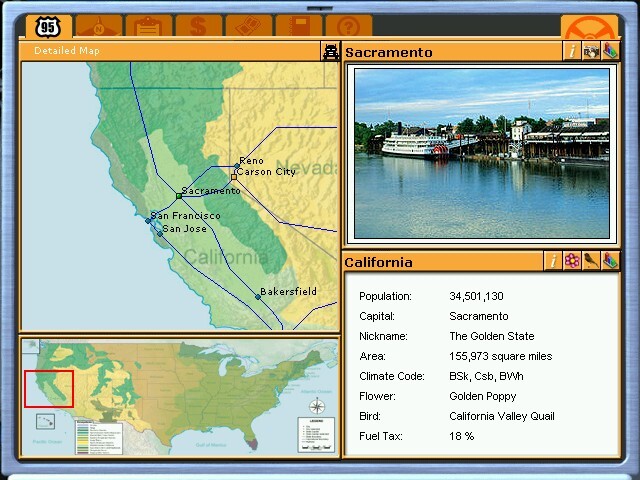The image size is (640, 480).
Task: Click the truck icon beside Detailed Map
Action: click(330, 51)
